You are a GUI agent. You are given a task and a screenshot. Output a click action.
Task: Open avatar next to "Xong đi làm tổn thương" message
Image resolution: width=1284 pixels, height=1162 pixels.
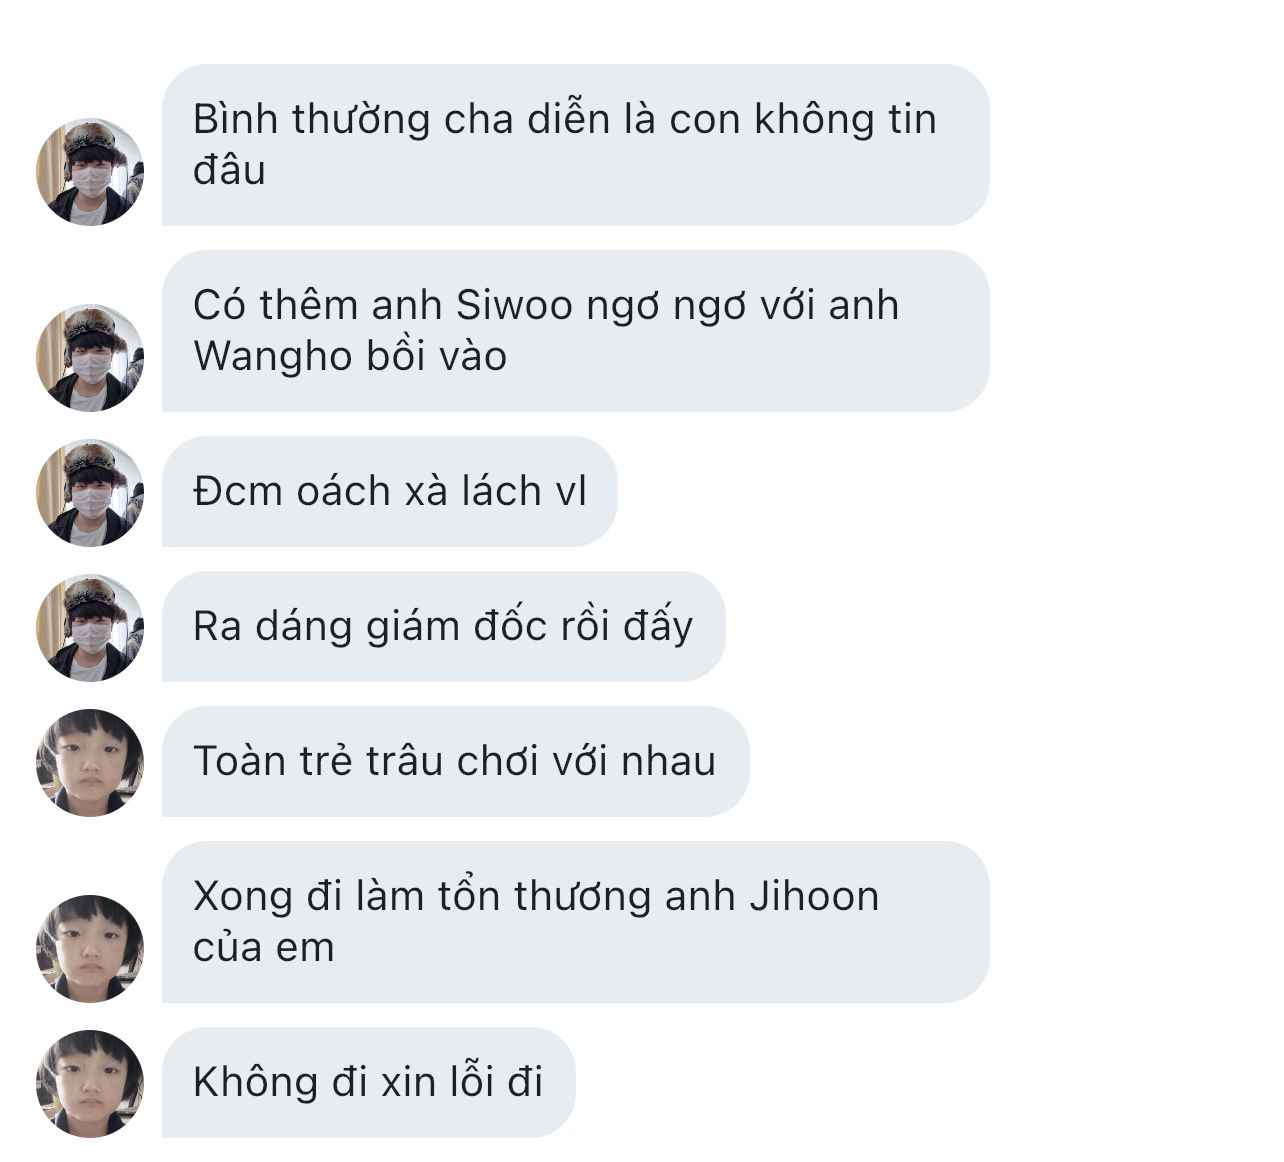pos(90,949)
